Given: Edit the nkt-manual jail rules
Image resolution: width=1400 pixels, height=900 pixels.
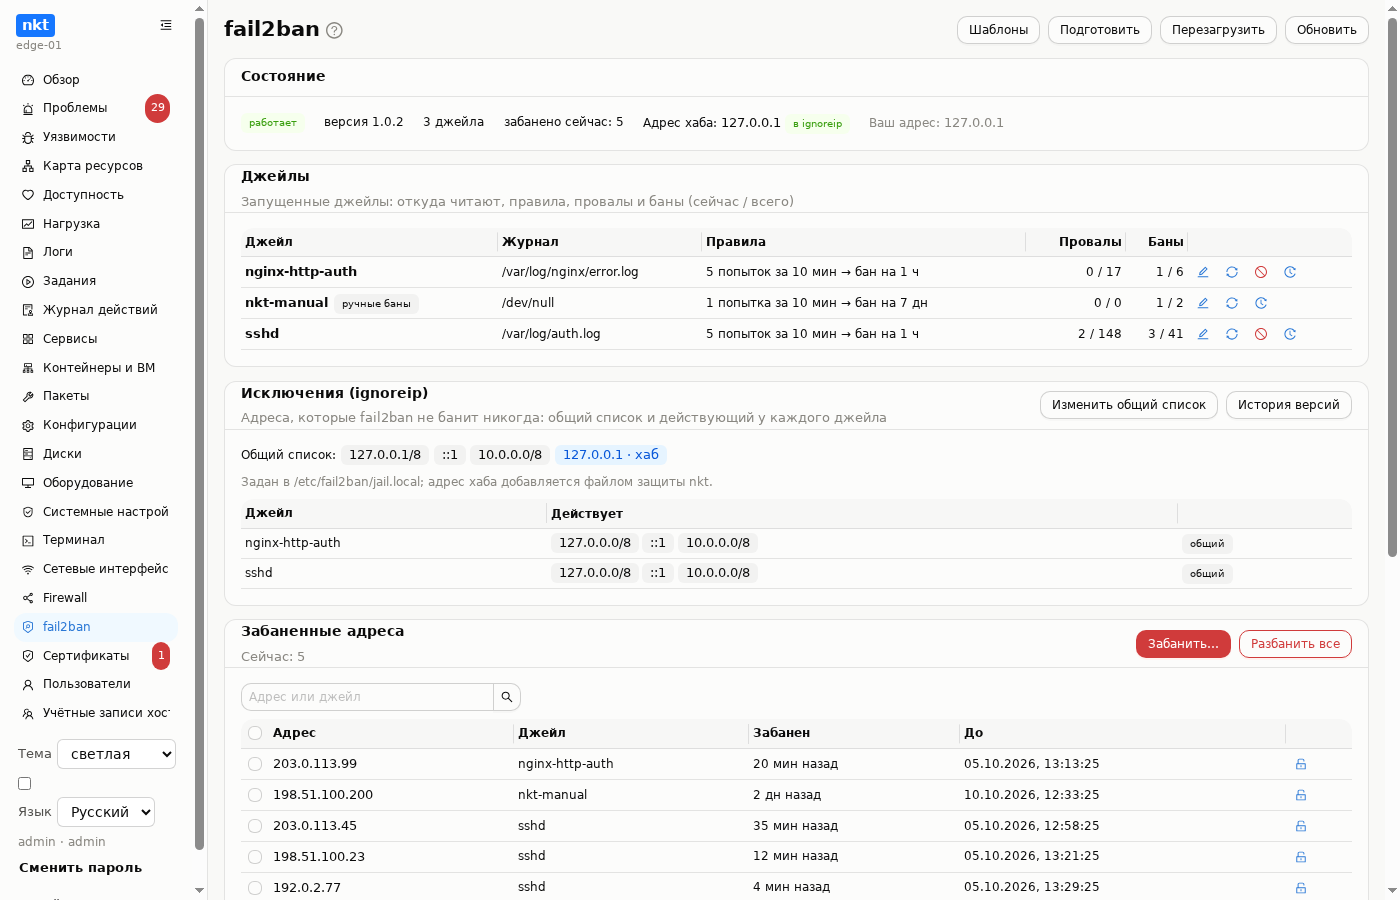Looking at the screenshot, I should [x=1203, y=303].
